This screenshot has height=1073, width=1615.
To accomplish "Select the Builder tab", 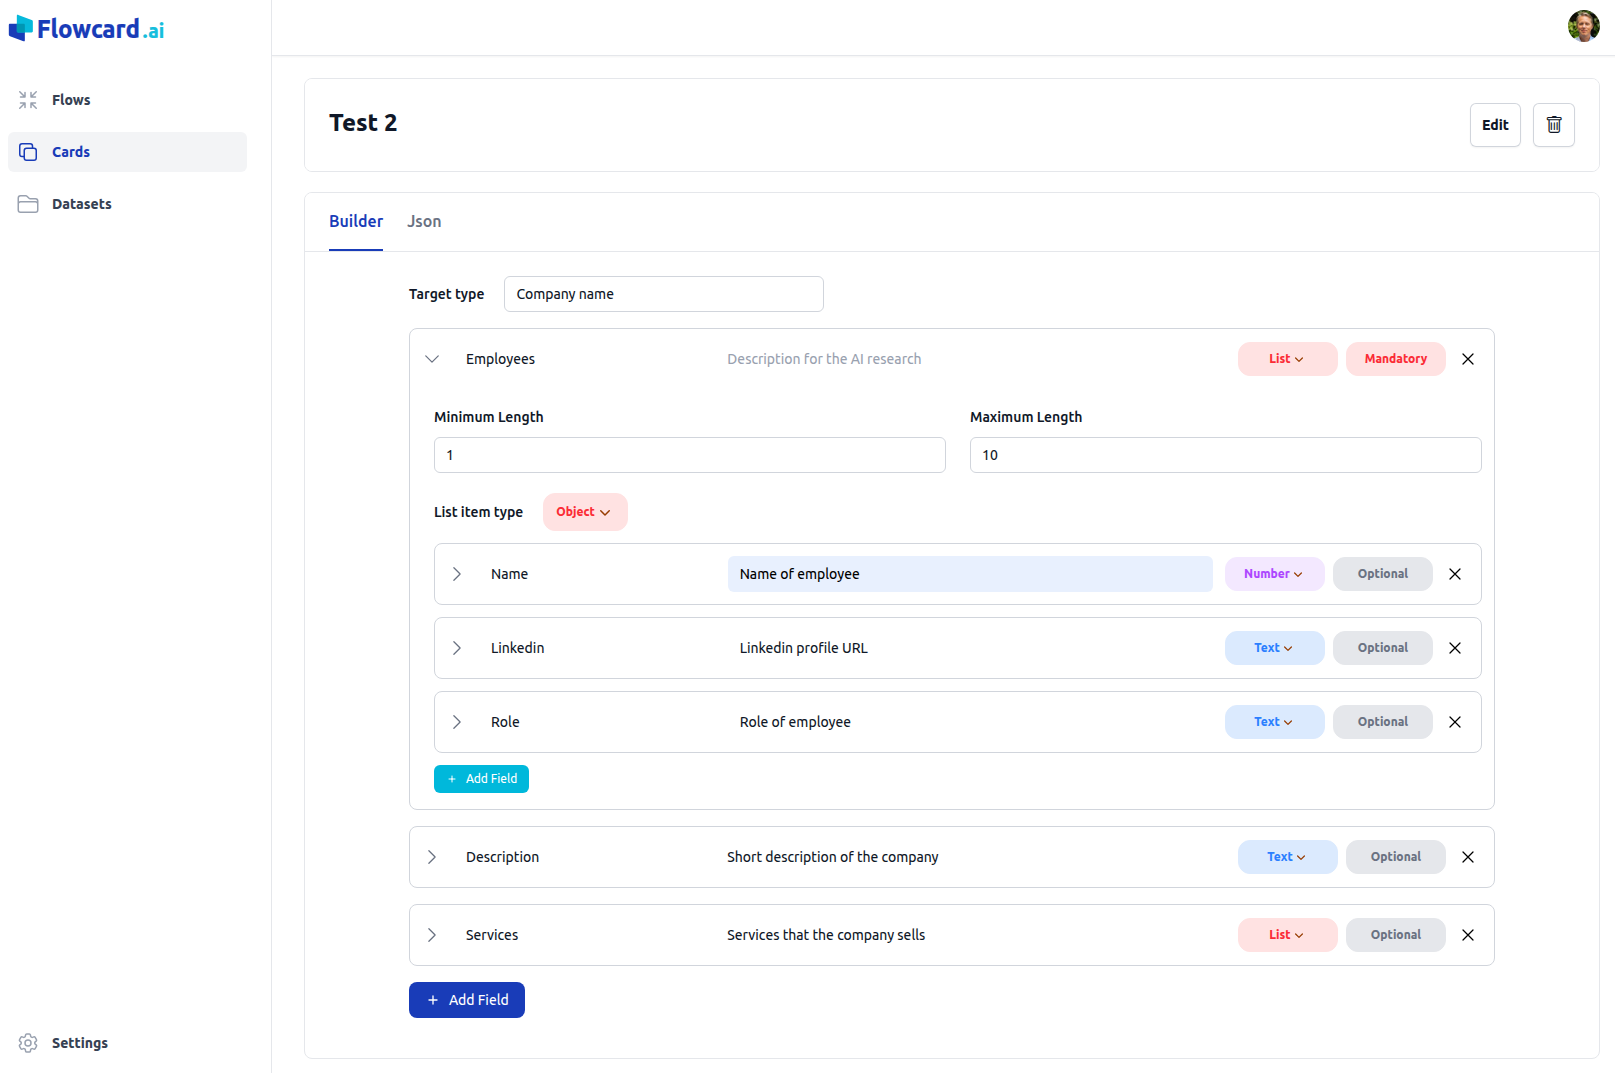I will 355,221.
